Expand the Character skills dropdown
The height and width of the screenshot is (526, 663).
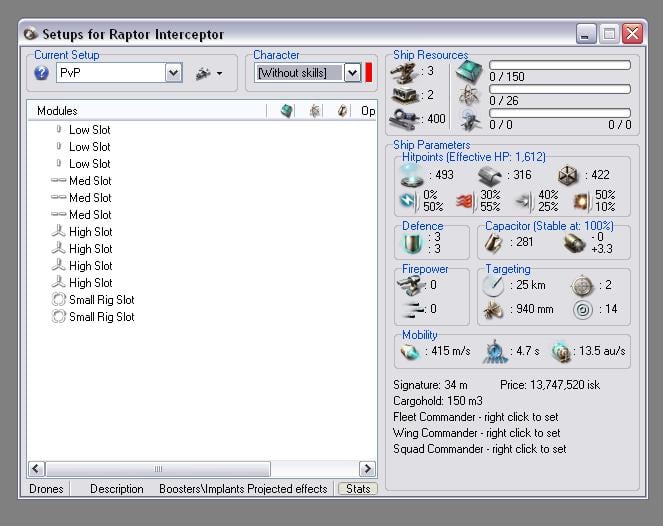(x=352, y=73)
